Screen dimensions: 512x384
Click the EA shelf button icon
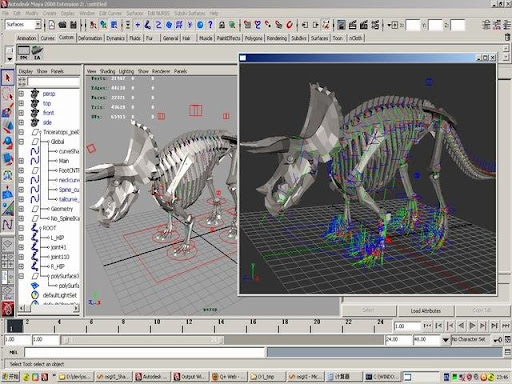tap(37, 53)
